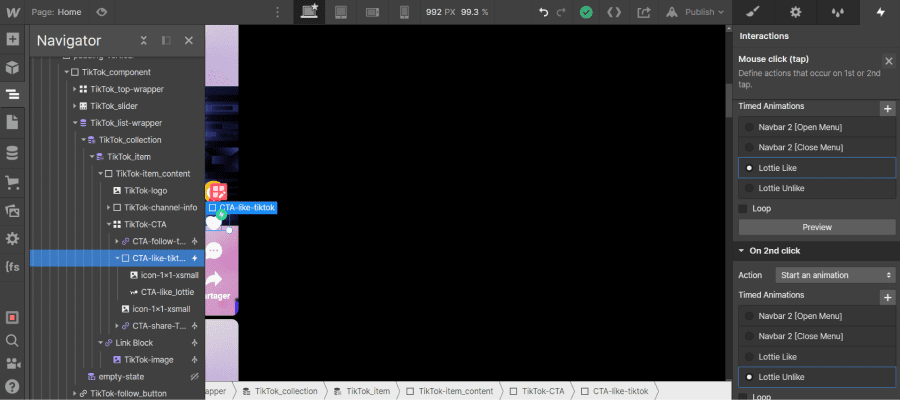
Task: Expand the TikTok_top-wrapper node
Action: (75, 89)
